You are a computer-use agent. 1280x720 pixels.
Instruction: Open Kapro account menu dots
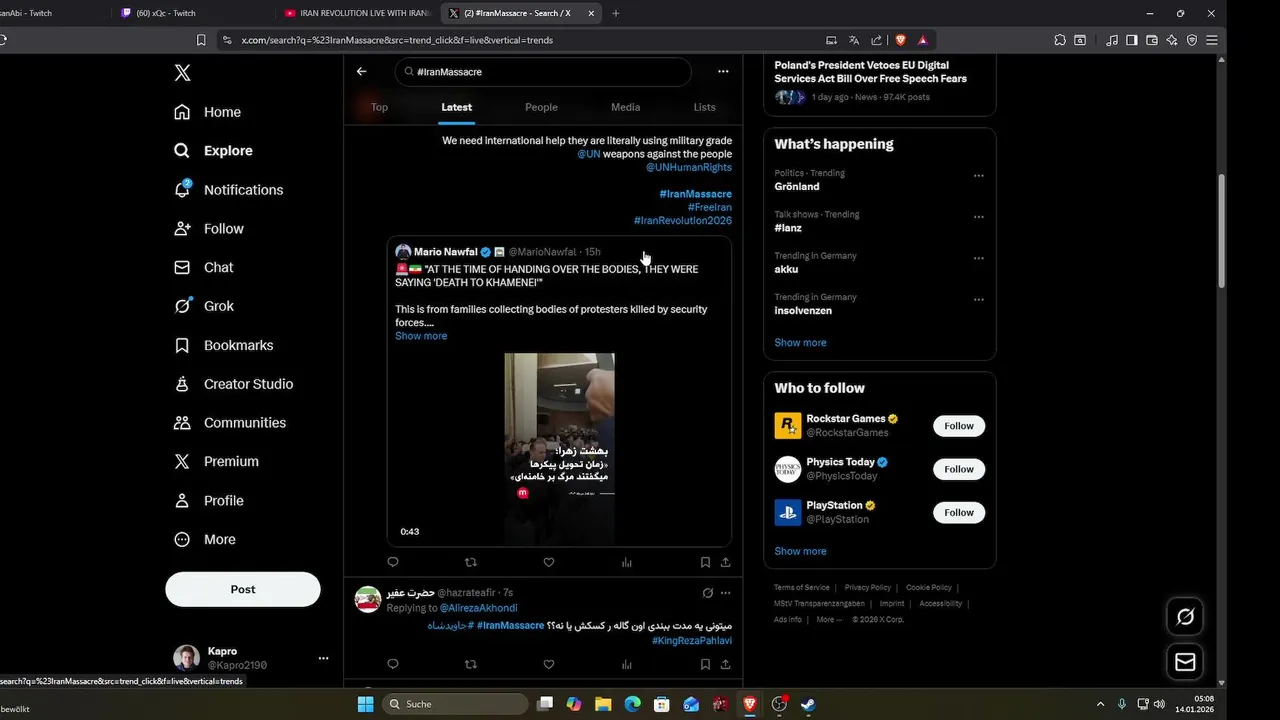pos(323,658)
